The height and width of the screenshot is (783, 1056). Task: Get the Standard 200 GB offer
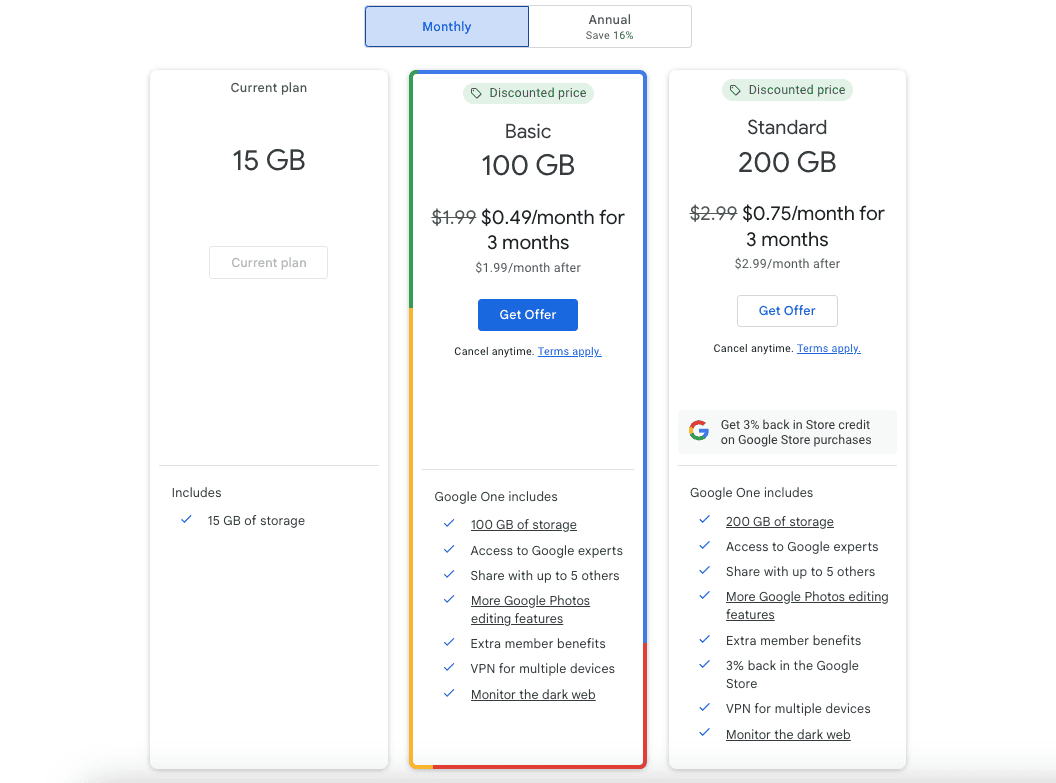click(787, 310)
